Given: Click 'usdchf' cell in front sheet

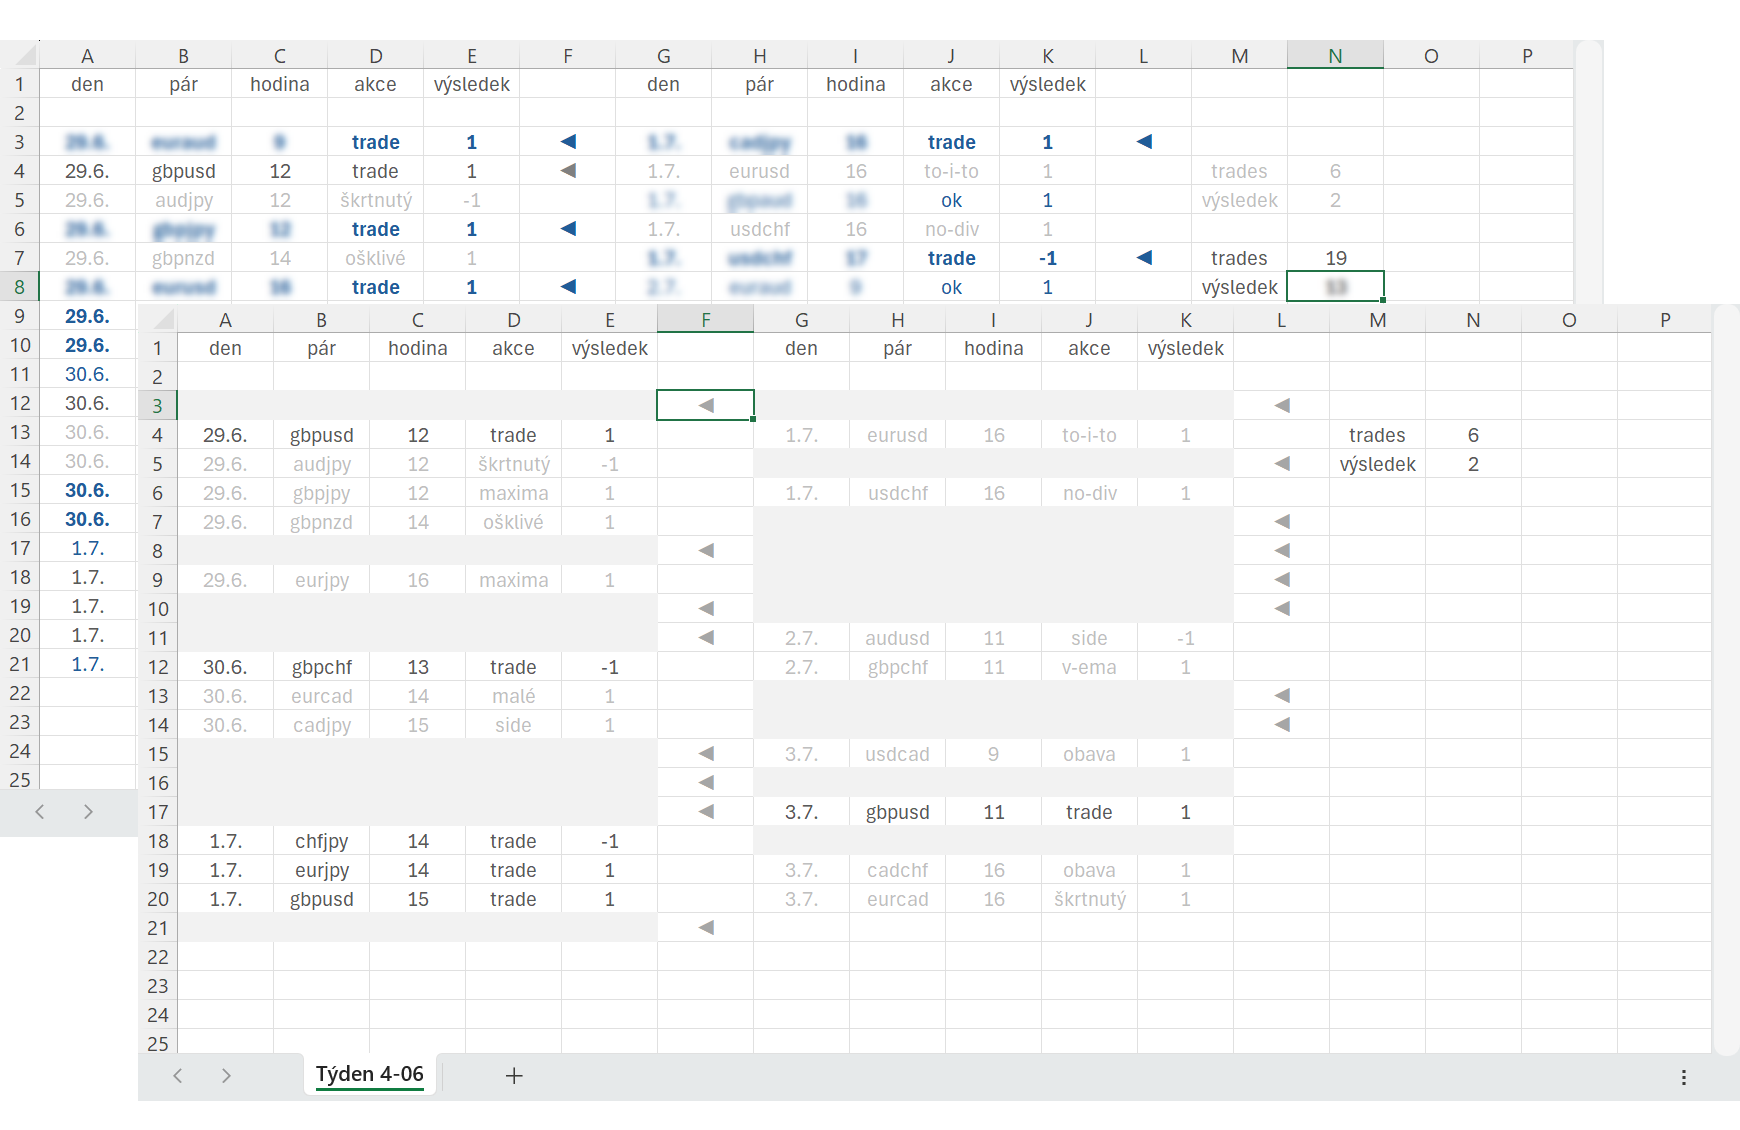Looking at the screenshot, I should pyautogui.click(x=898, y=493).
